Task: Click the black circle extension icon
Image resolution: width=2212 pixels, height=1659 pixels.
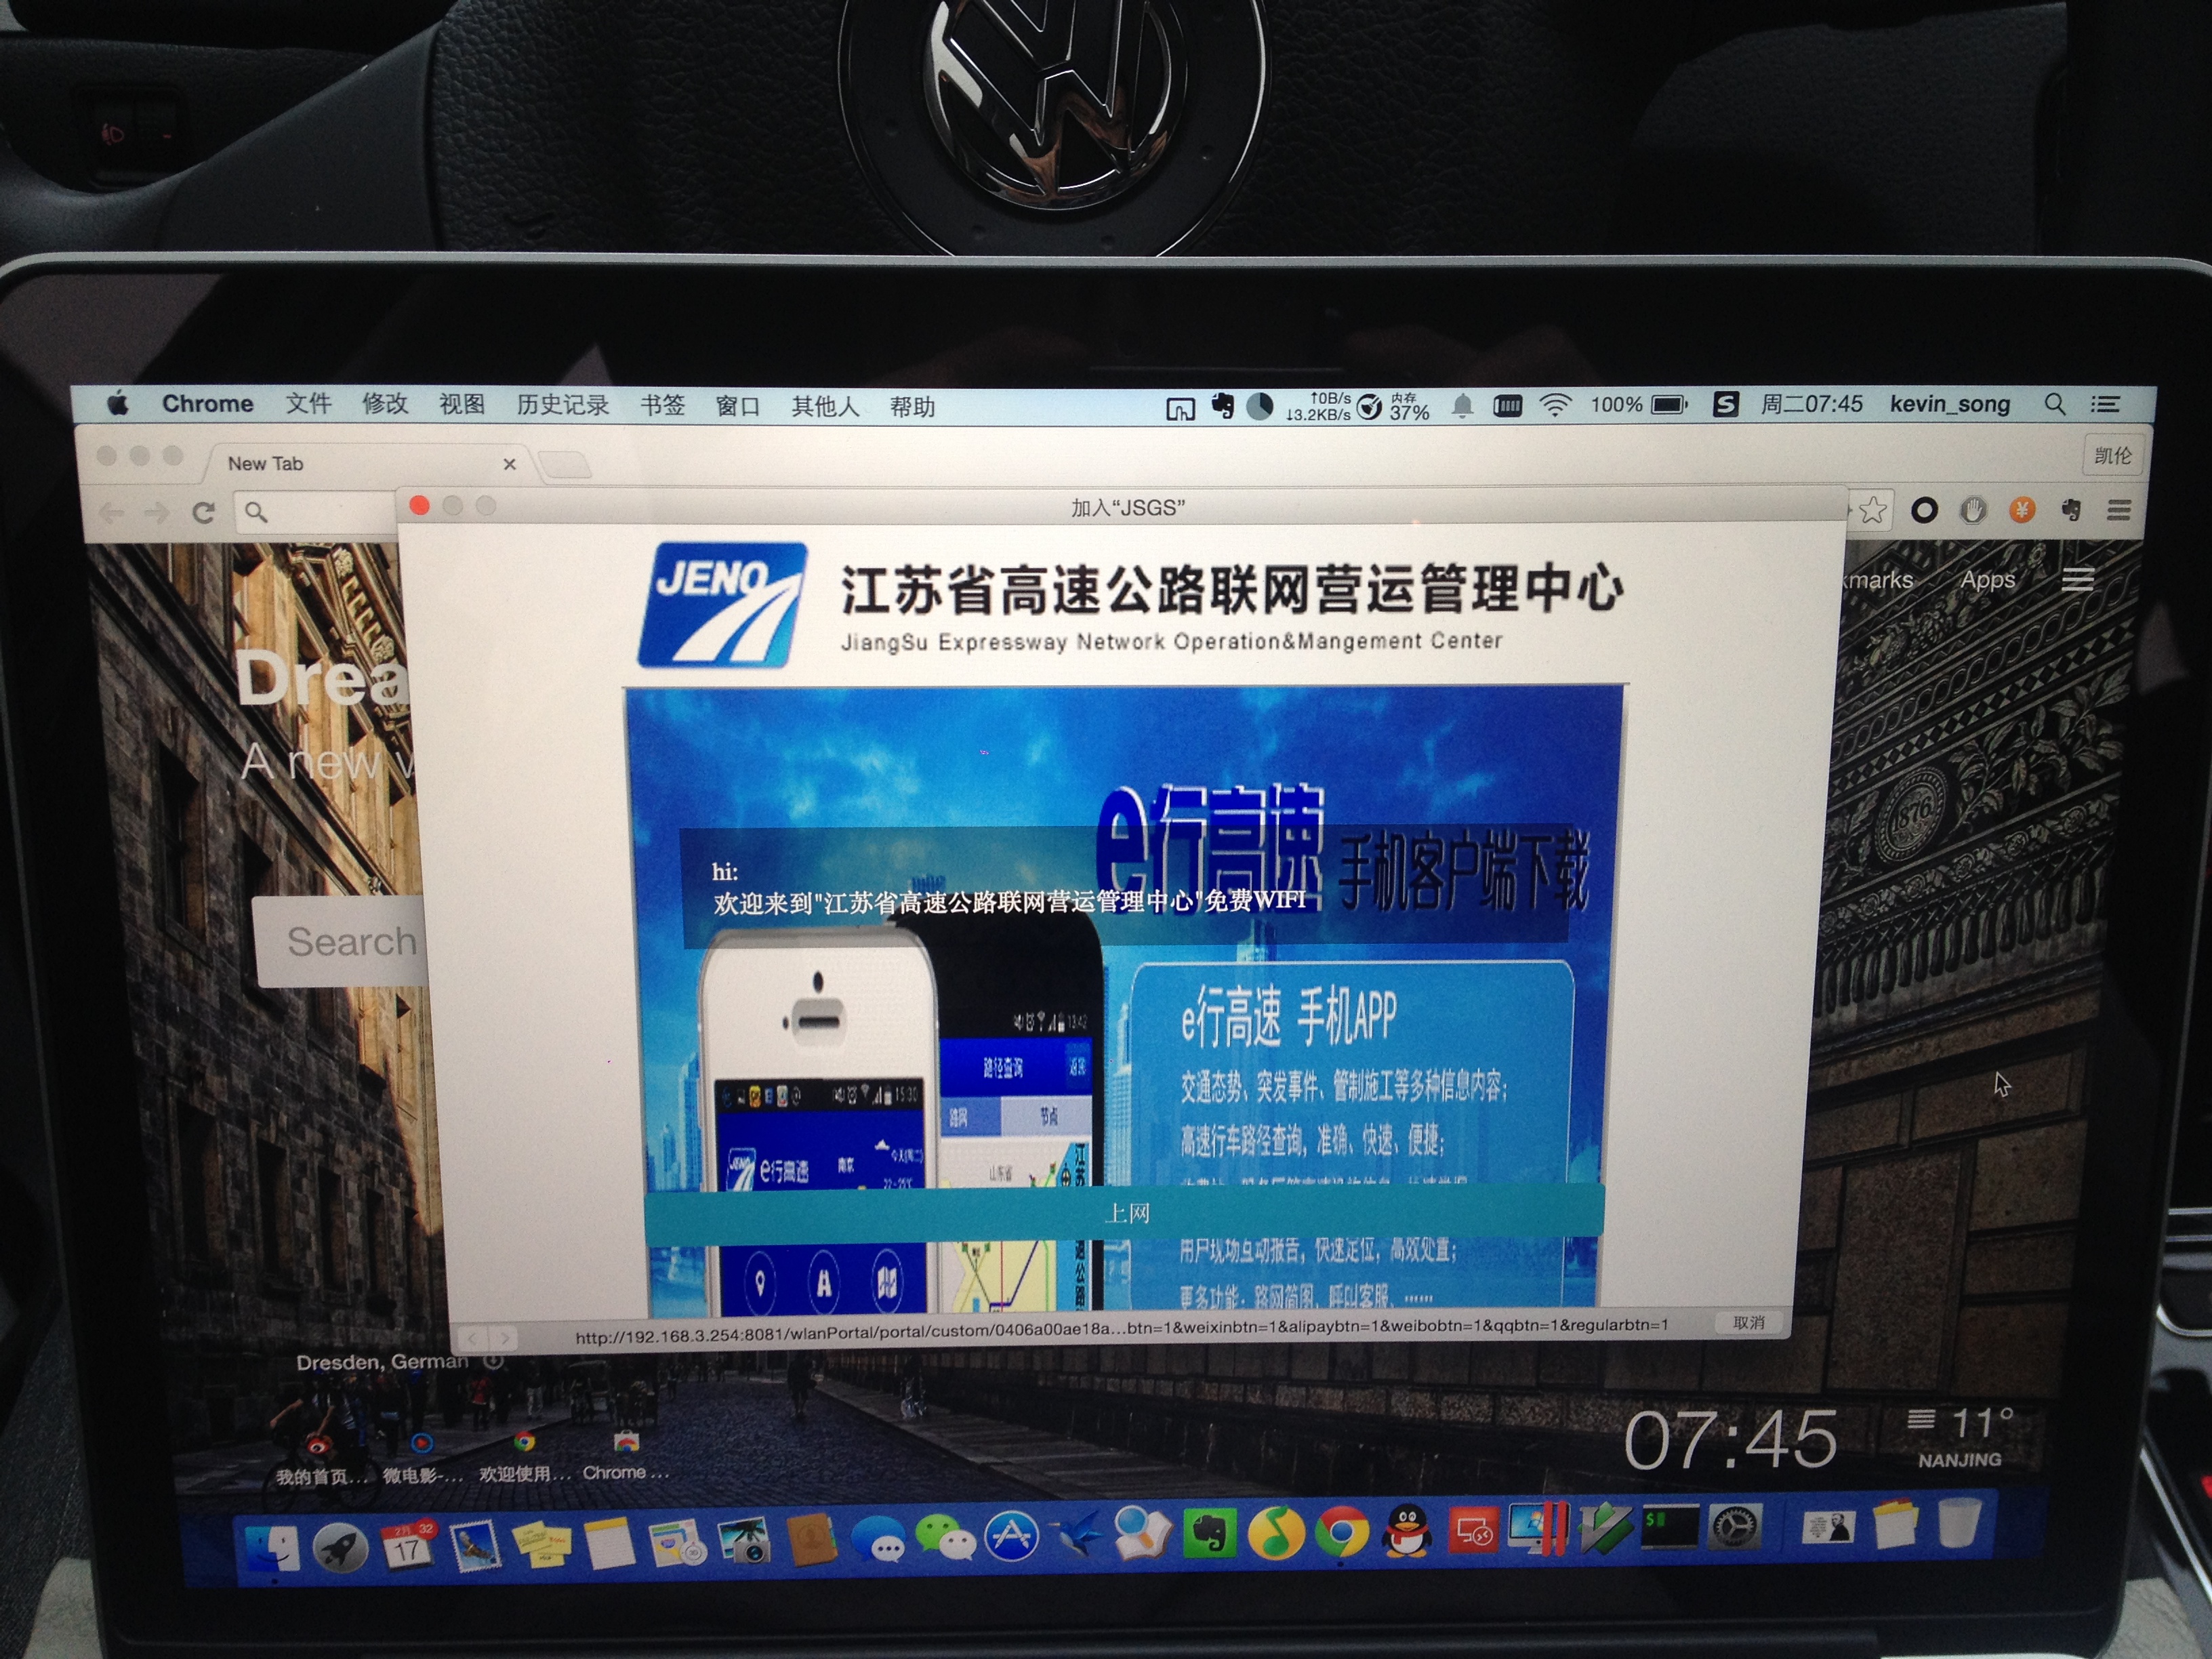Action: coord(1923,511)
